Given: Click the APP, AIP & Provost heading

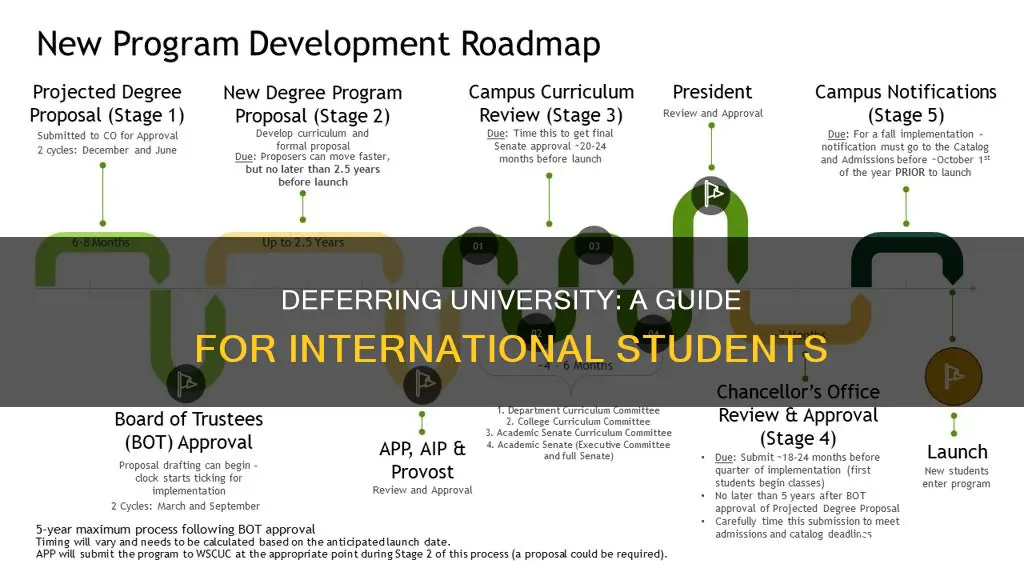Looking at the screenshot, I should point(423,460).
